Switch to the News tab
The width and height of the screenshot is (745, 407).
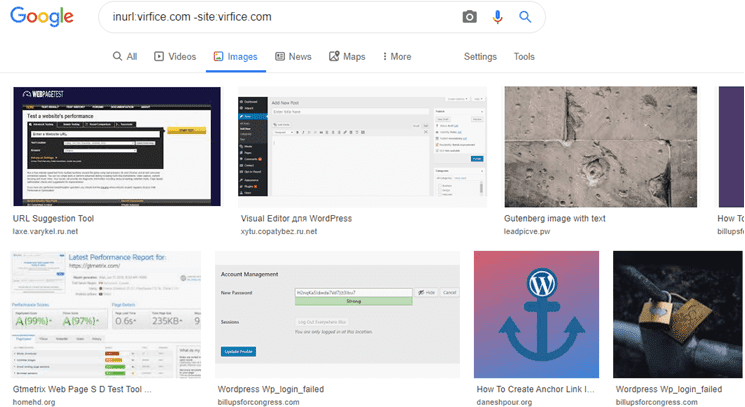point(293,57)
